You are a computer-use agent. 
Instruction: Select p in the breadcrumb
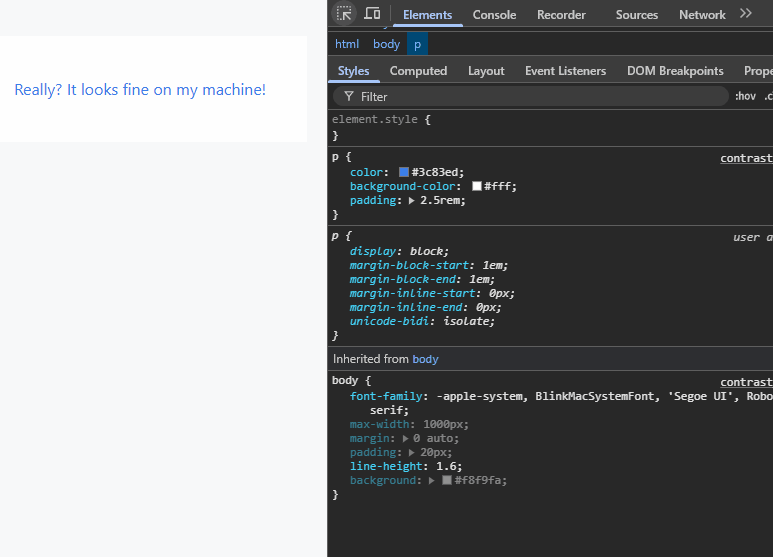coord(418,44)
